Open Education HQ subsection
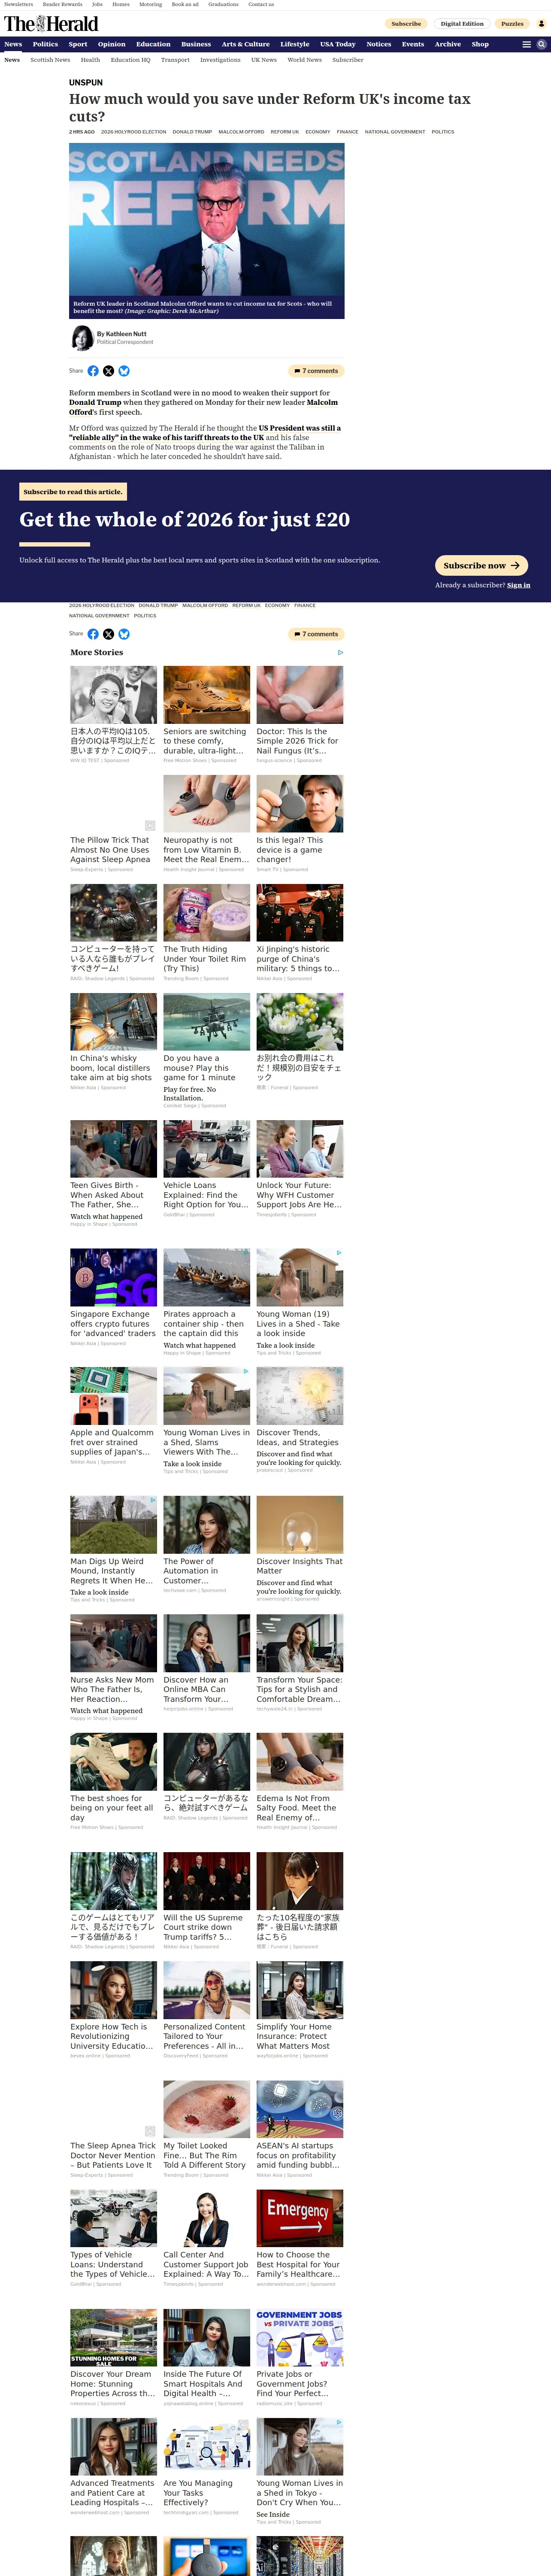Screen dimensions: 551x2576 (131, 60)
